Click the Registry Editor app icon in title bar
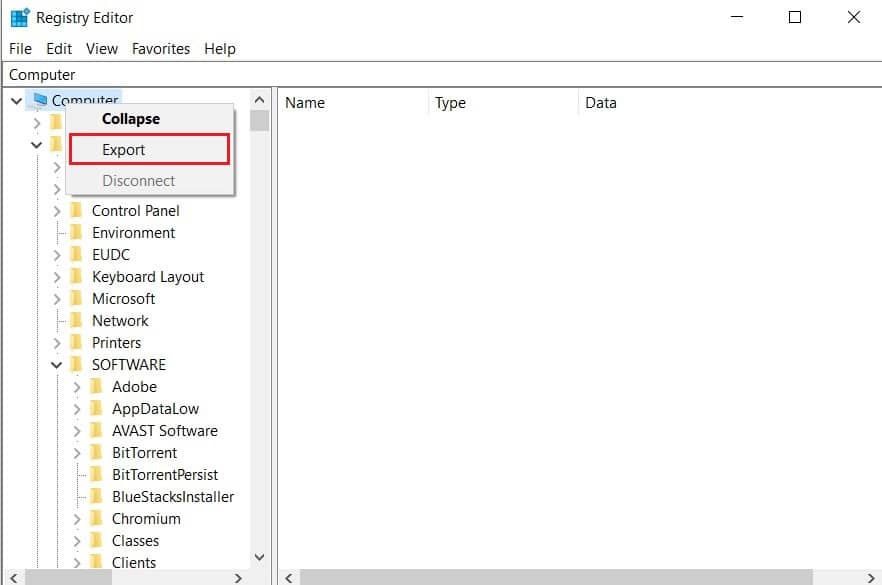Viewport: 882px width, 585px height. tap(19, 17)
